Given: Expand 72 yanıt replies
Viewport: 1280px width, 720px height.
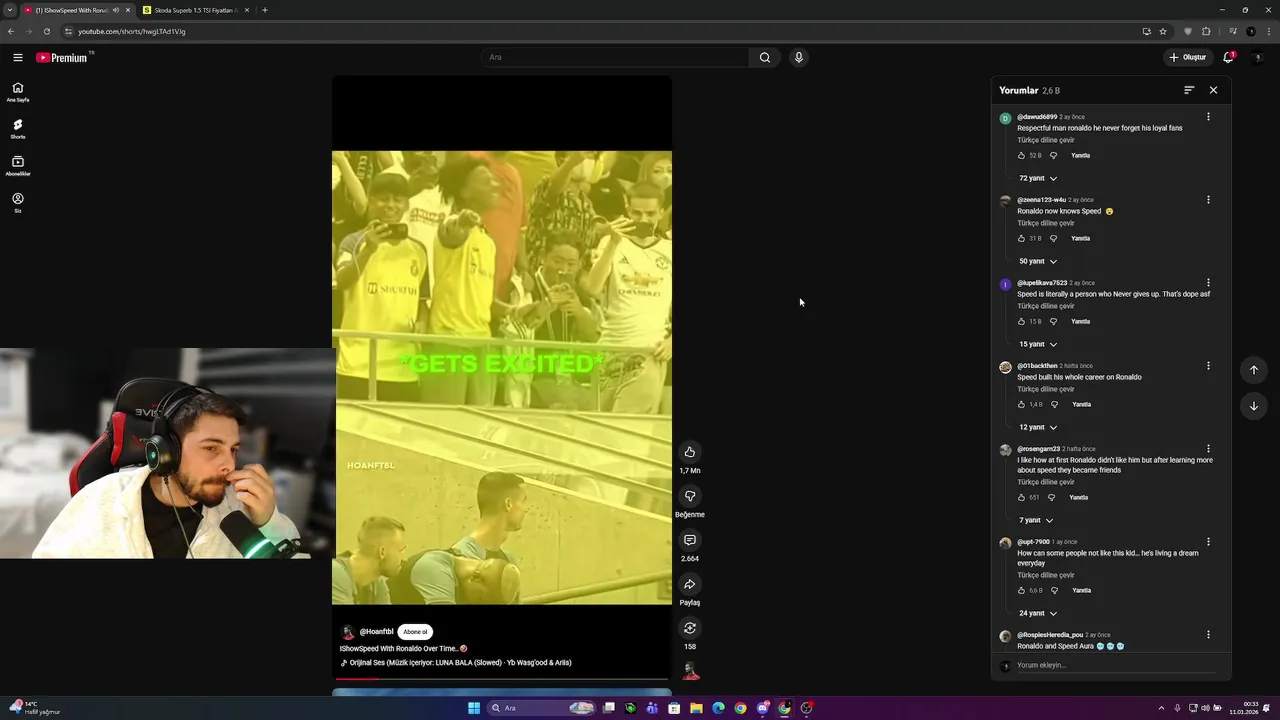Looking at the screenshot, I should [1038, 178].
